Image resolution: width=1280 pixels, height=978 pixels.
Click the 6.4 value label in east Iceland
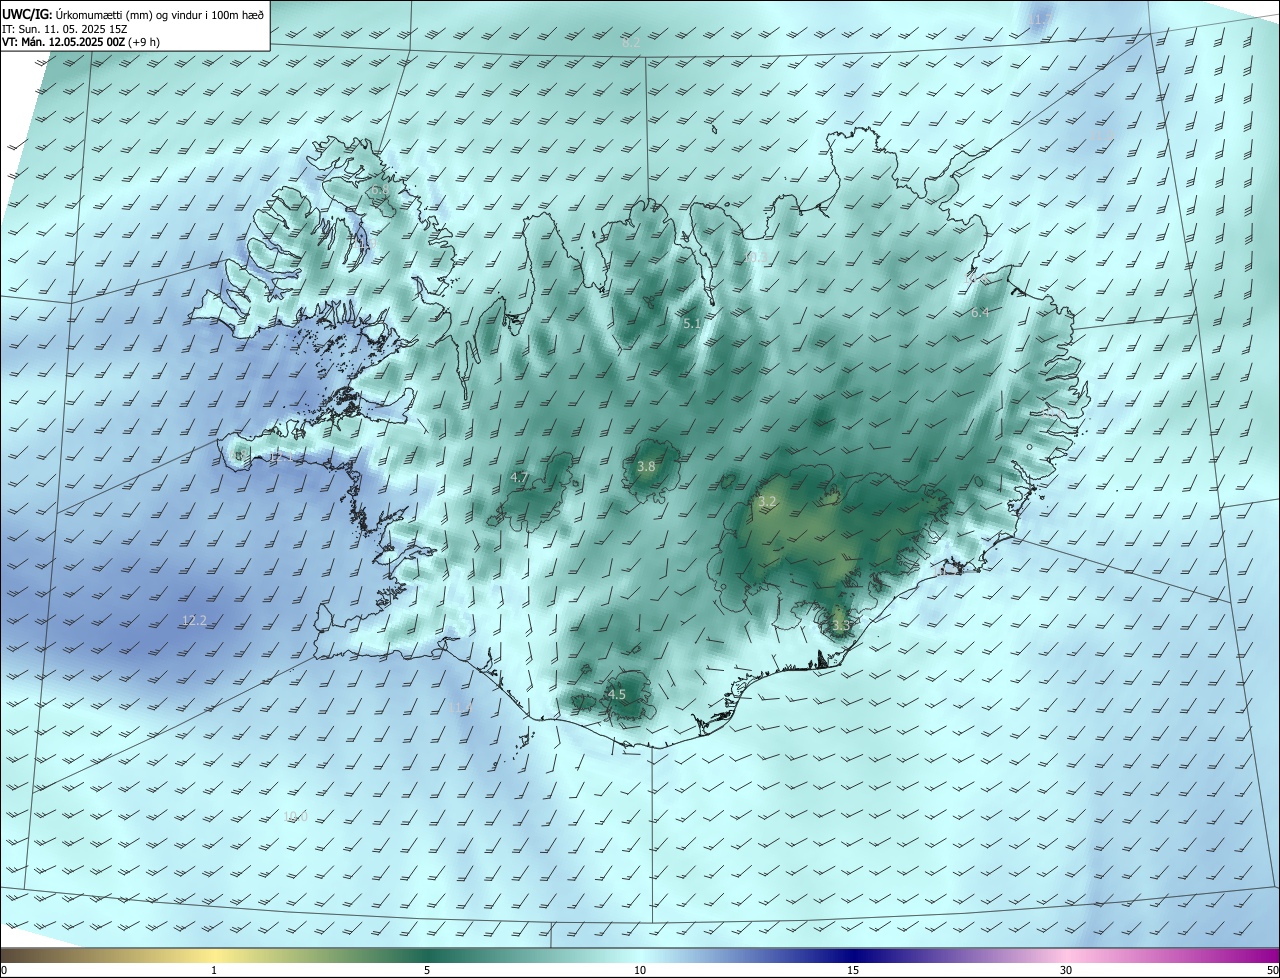[980, 313]
